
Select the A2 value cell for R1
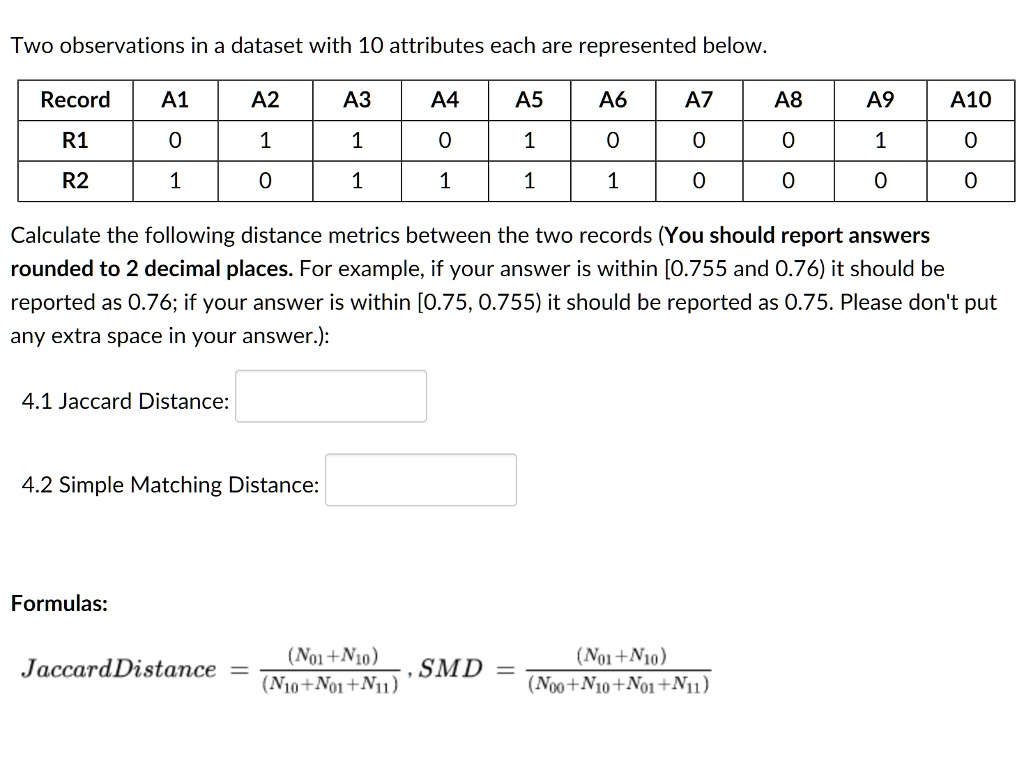pos(264,140)
